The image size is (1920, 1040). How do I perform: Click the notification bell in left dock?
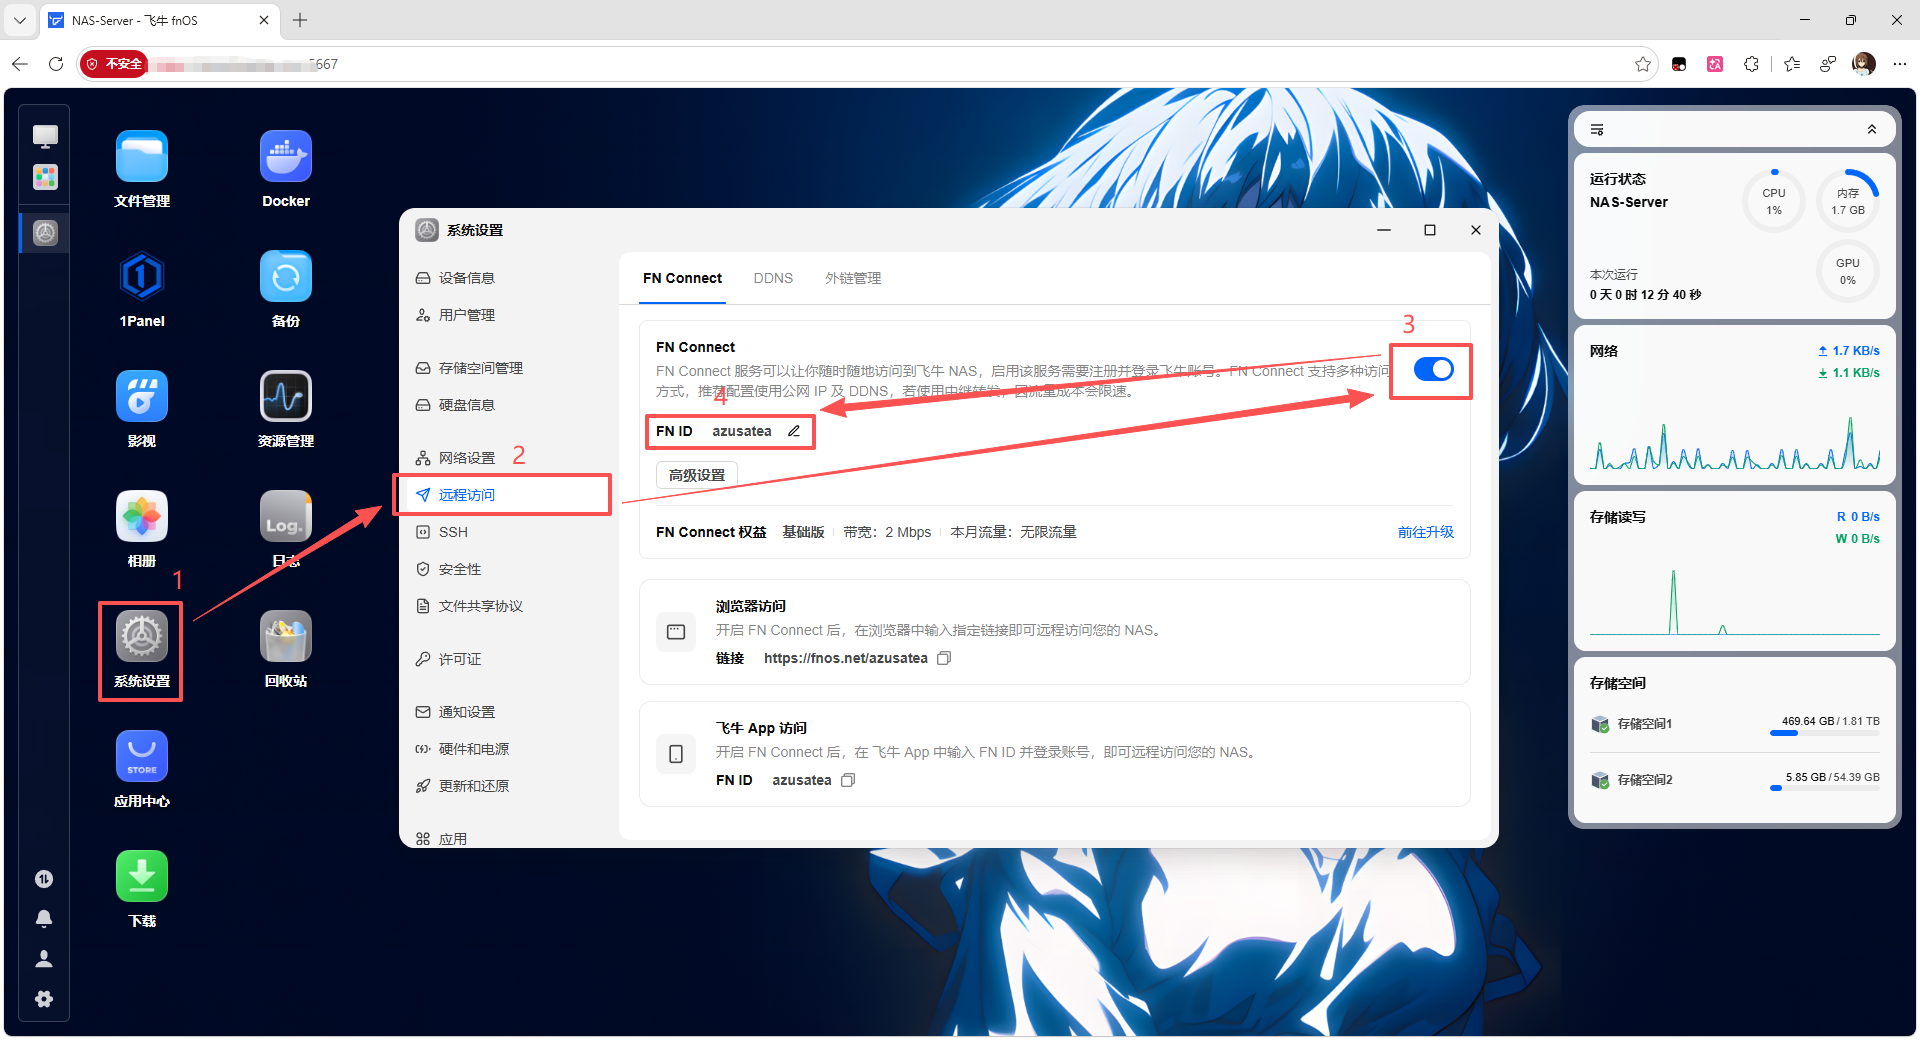tap(44, 918)
